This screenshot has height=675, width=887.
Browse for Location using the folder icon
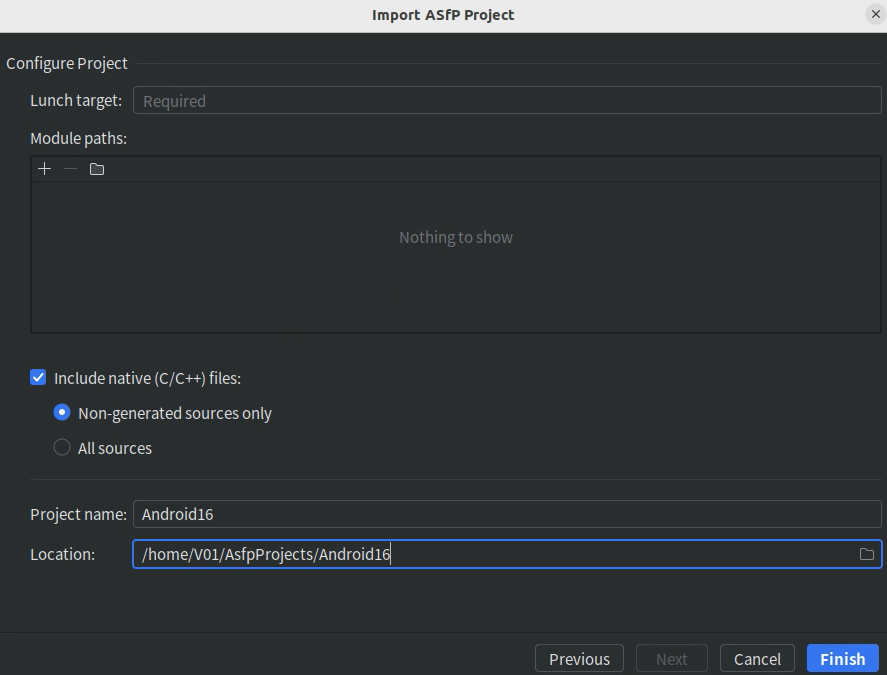tap(868, 552)
